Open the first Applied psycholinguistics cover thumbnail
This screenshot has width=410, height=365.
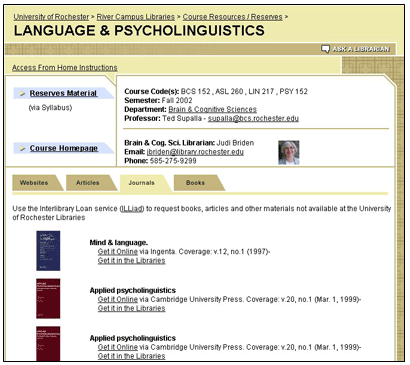(48, 299)
